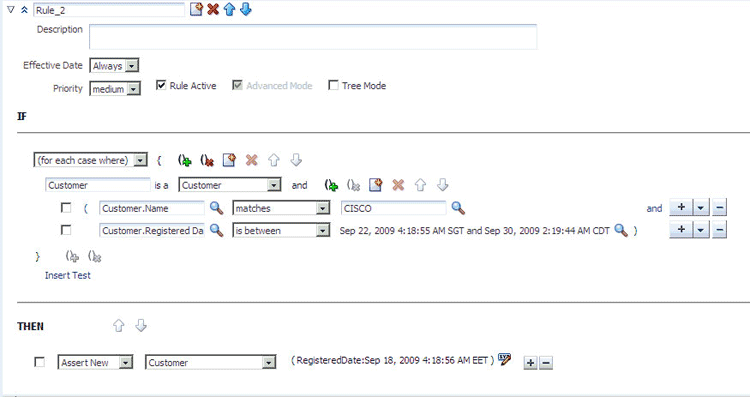Click search icon beside Customer.Registered Da field
750x397 pixels.
click(217, 230)
